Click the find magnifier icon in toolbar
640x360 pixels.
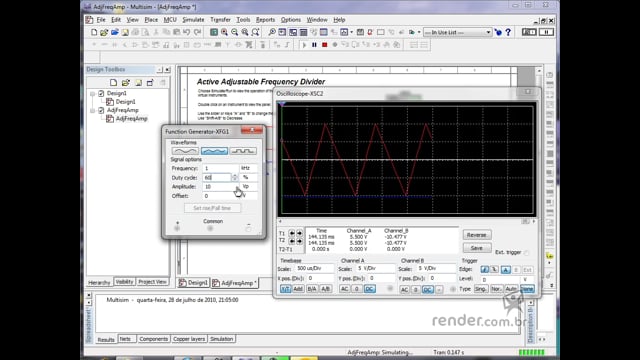tap(272, 32)
